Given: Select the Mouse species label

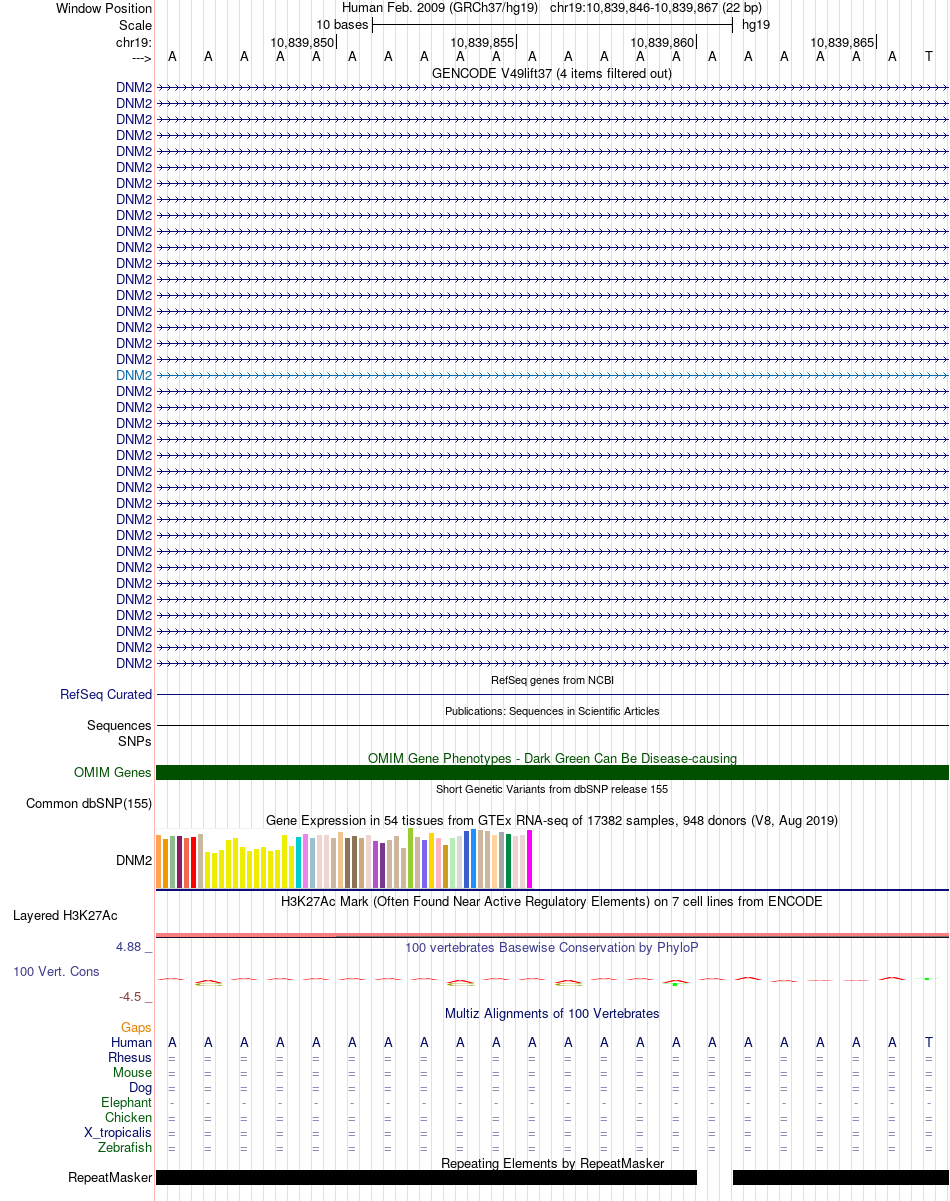Looking at the screenshot, I should 133,1072.
